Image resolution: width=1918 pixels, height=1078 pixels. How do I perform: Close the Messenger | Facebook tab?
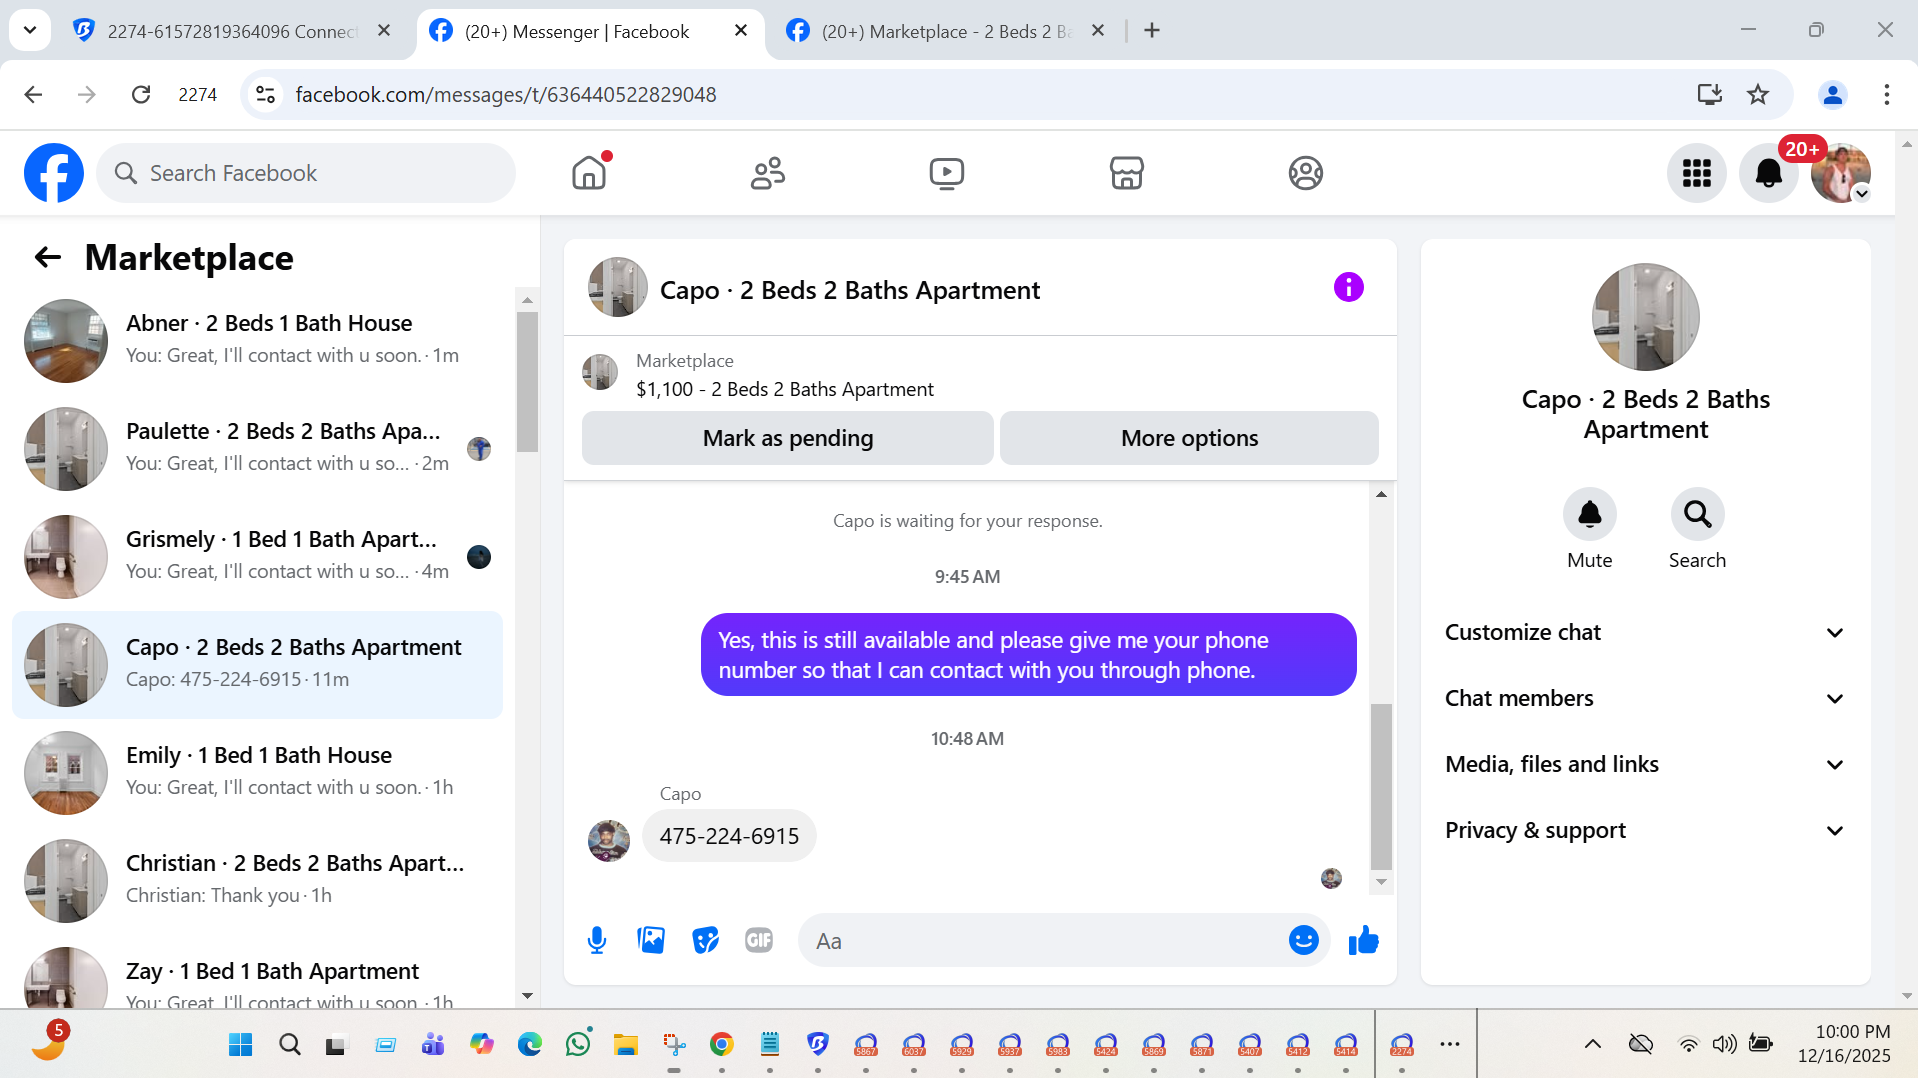pos(741,31)
